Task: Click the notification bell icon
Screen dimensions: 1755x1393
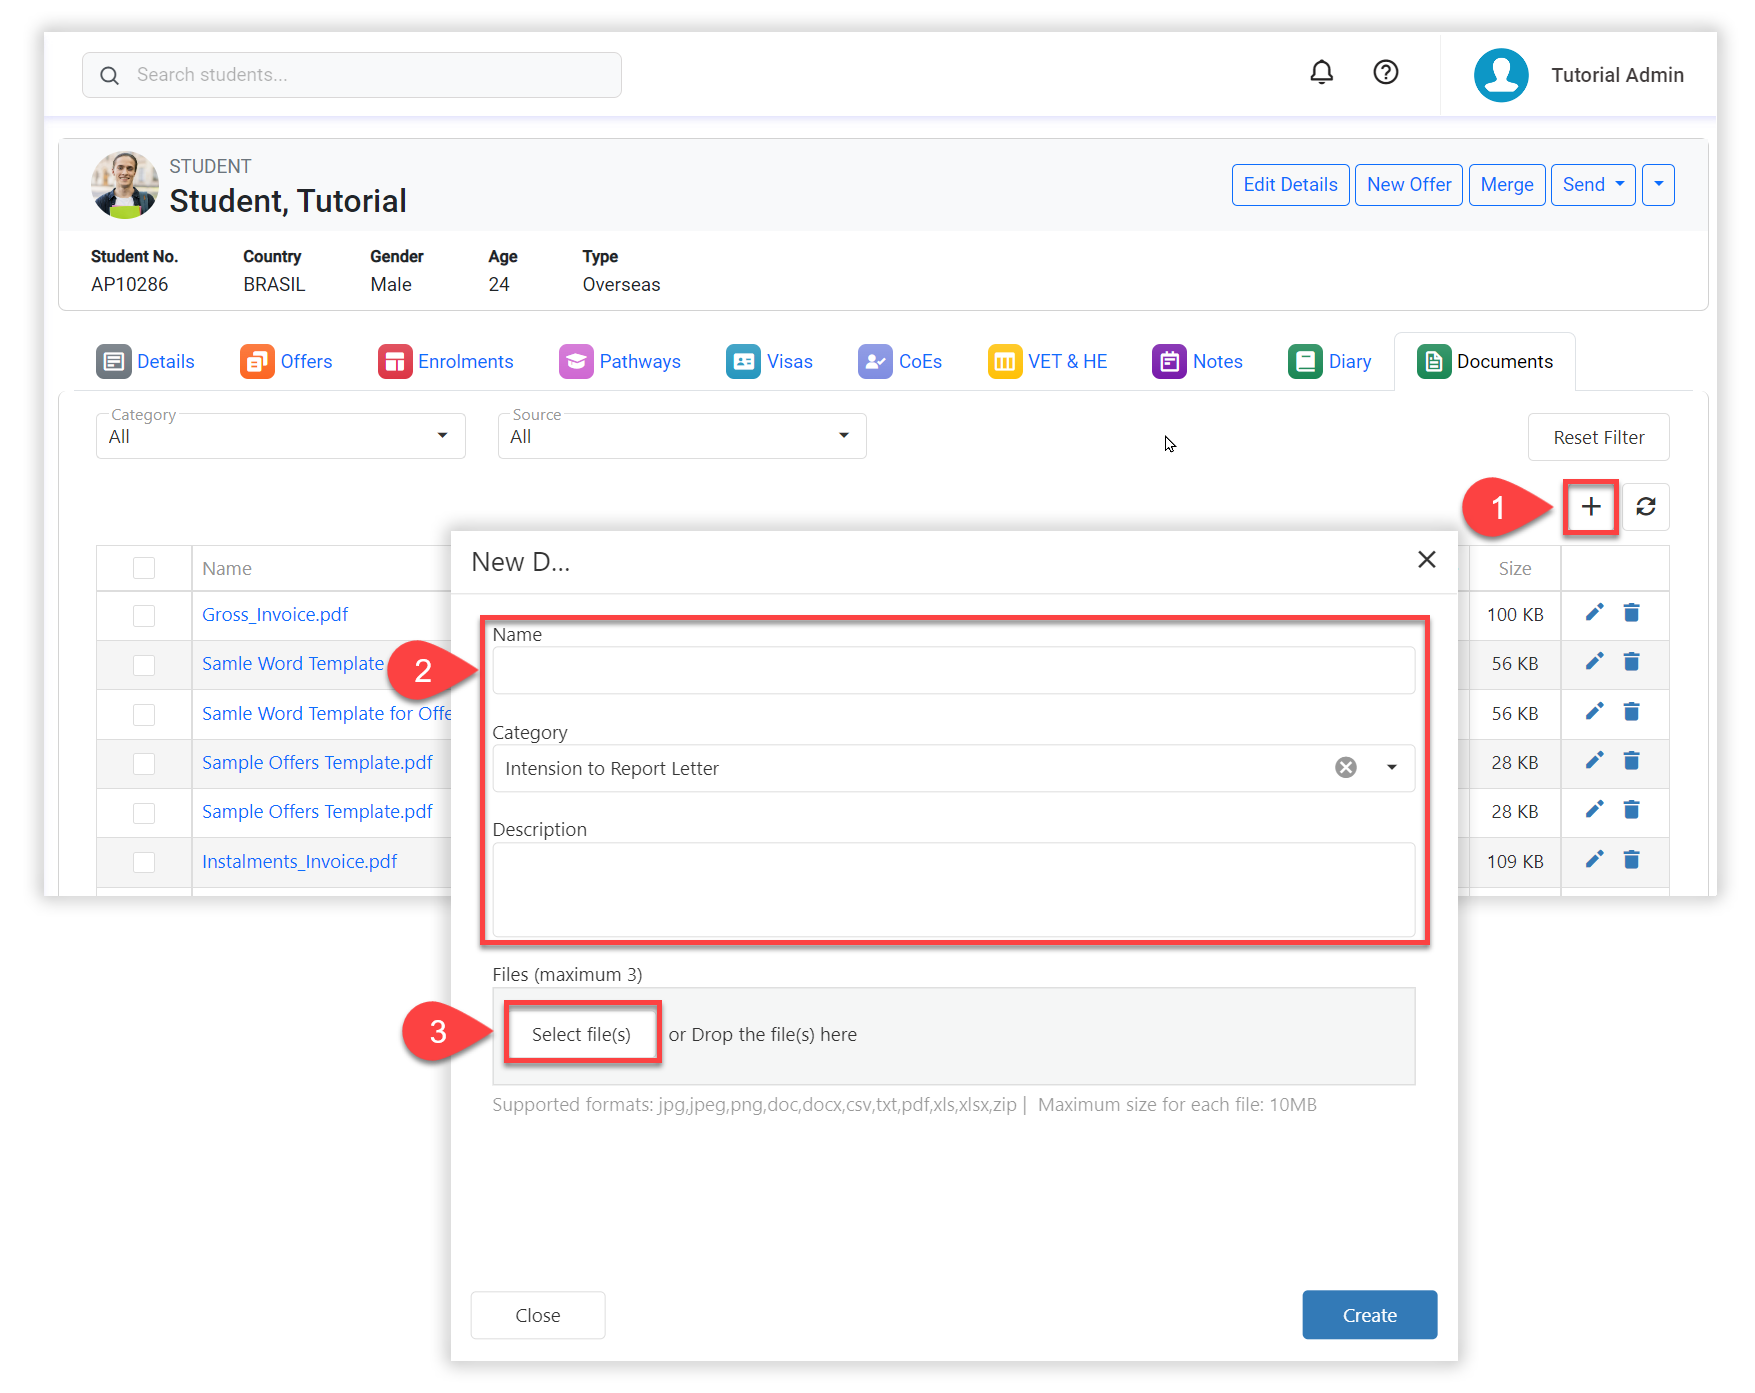Action: click(1321, 73)
